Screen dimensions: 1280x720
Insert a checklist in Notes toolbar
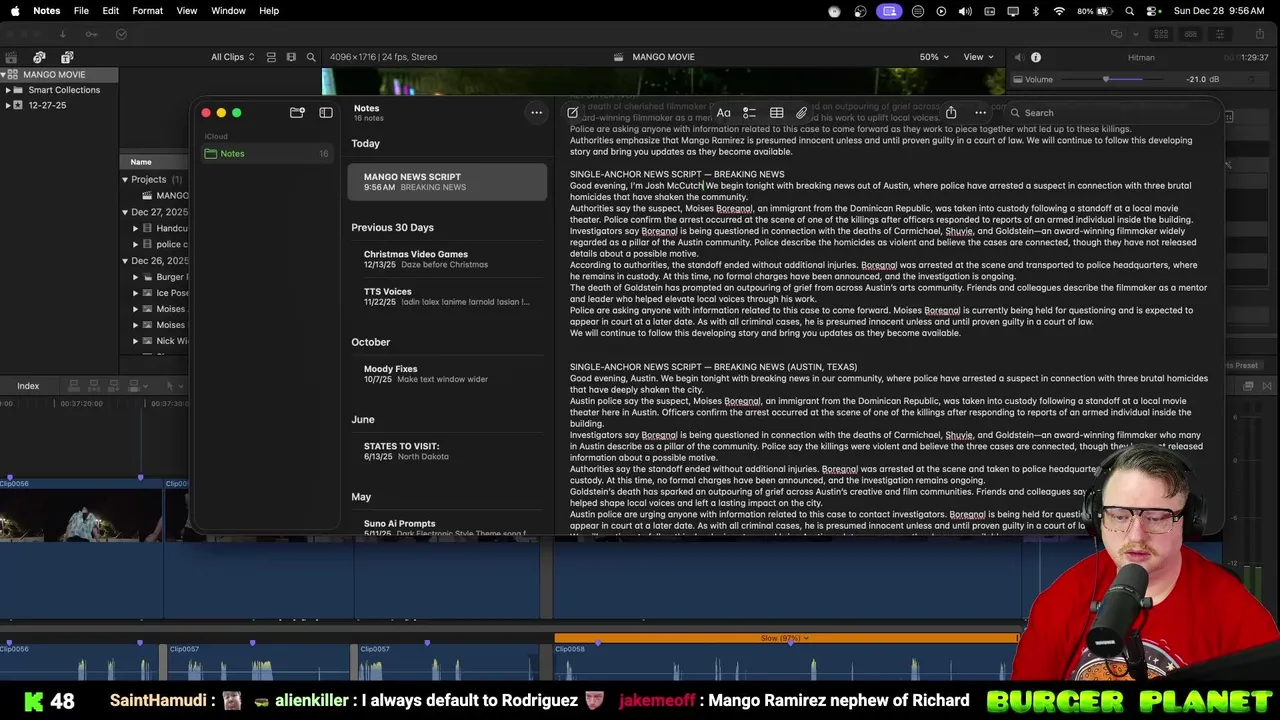[x=749, y=113]
